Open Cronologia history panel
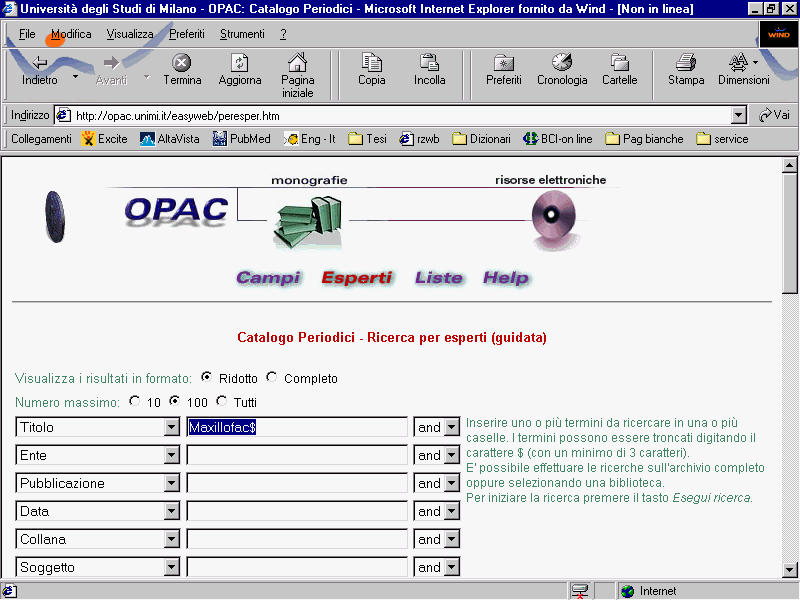Viewport: 800px width, 600px height. pyautogui.click(x=562, y=63)
